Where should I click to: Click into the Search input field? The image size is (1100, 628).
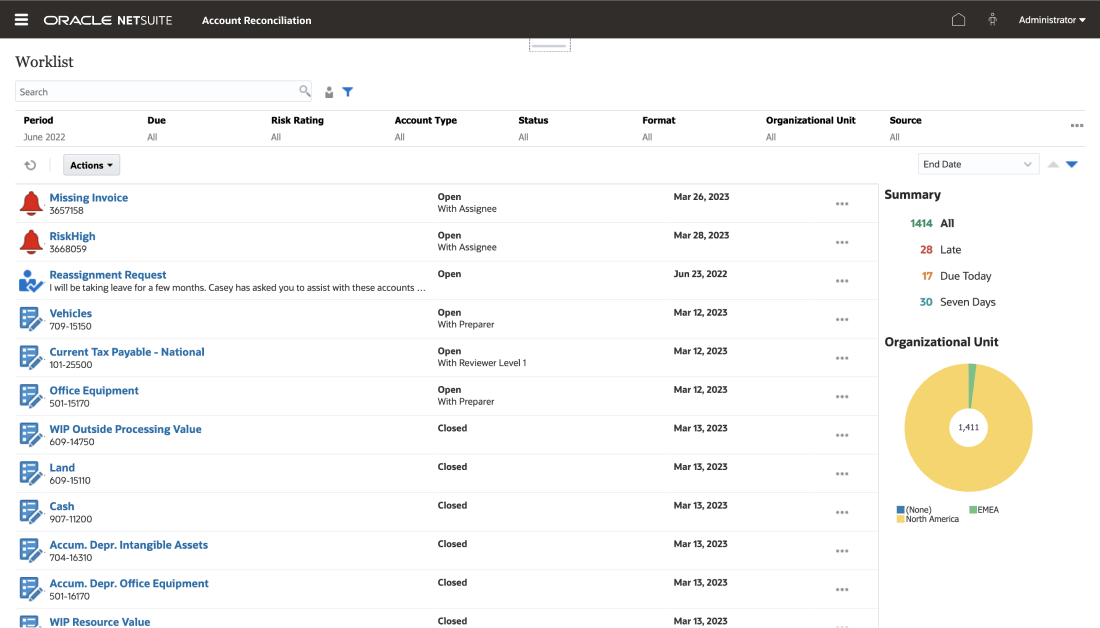pyautogui.click(x=156, y=92)
